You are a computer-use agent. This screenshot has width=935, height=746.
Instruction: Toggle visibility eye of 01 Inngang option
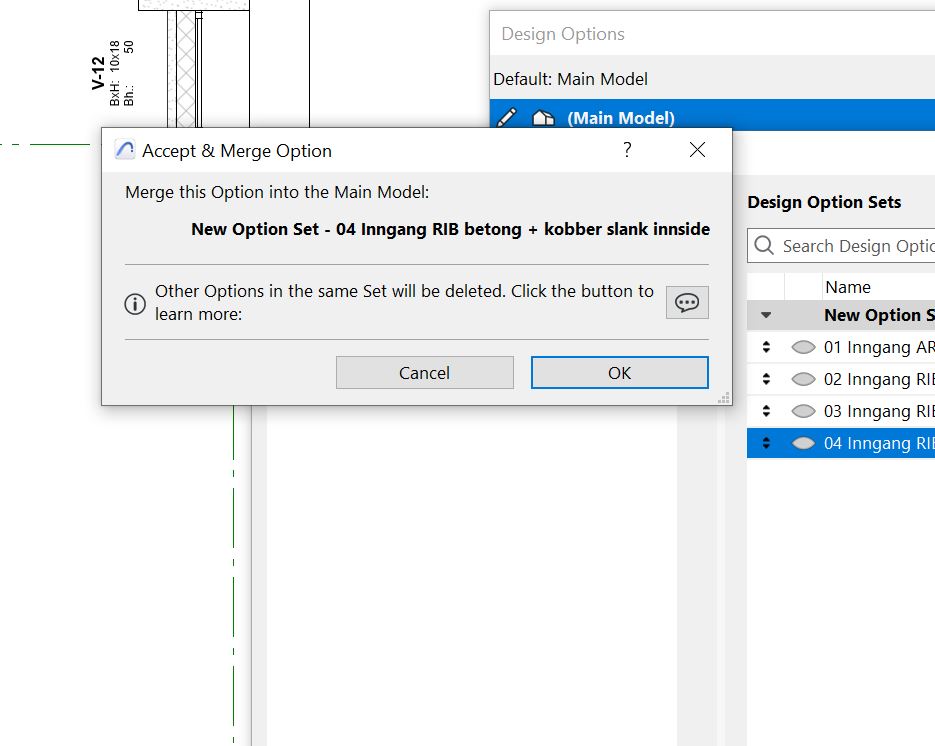pyautogui.click(x=802, y=347)
